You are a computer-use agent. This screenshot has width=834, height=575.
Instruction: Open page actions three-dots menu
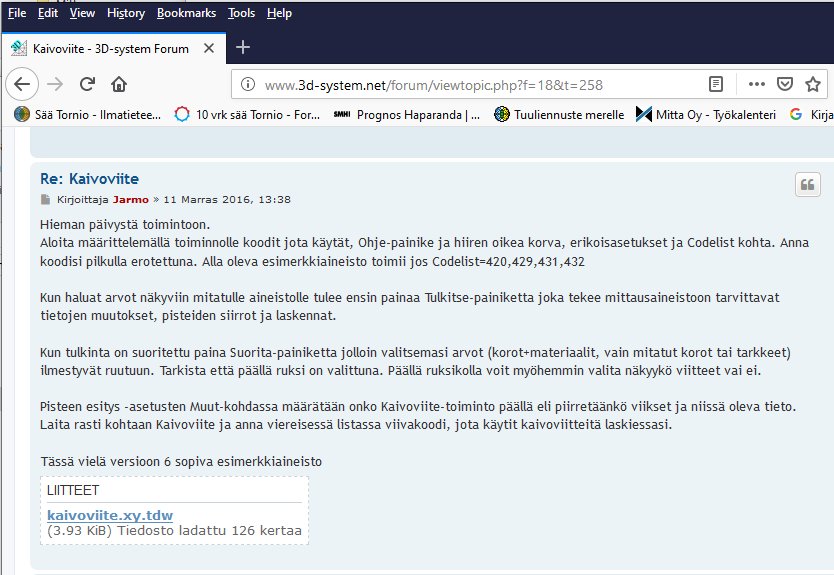(756, 84)
